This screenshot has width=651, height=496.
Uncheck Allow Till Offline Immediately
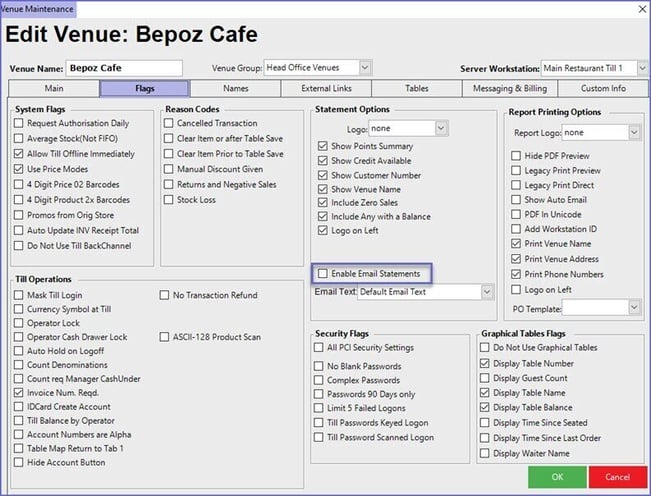click(x=19, y=154)
